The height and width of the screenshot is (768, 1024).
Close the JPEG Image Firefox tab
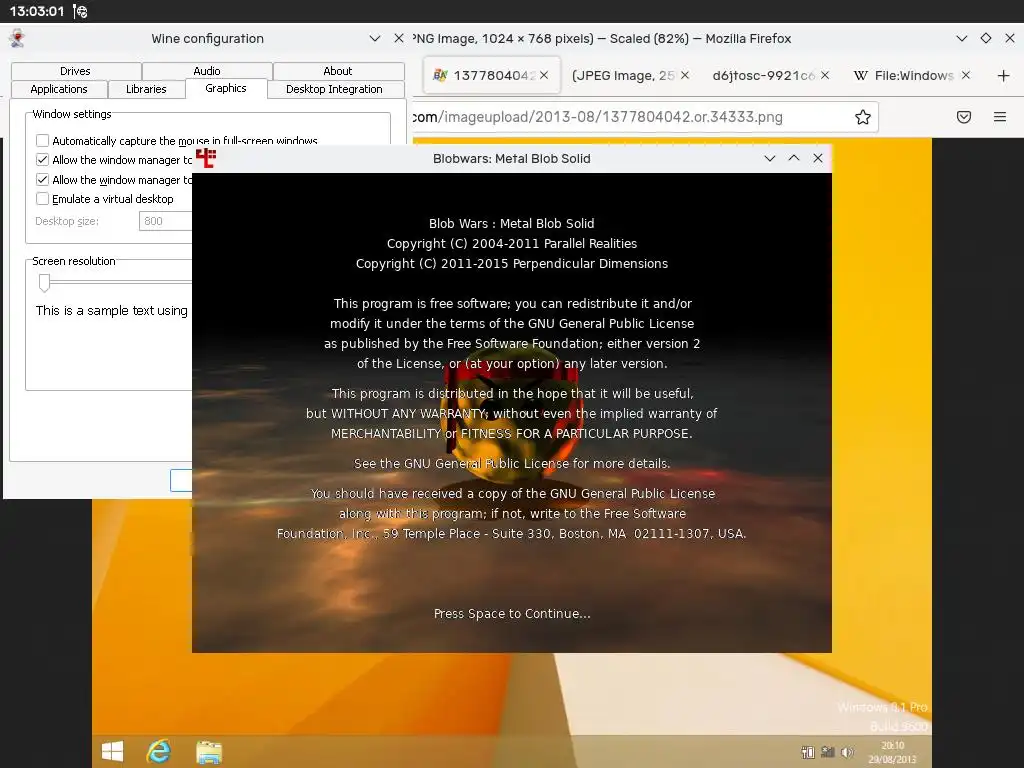(x=684, y=75)
